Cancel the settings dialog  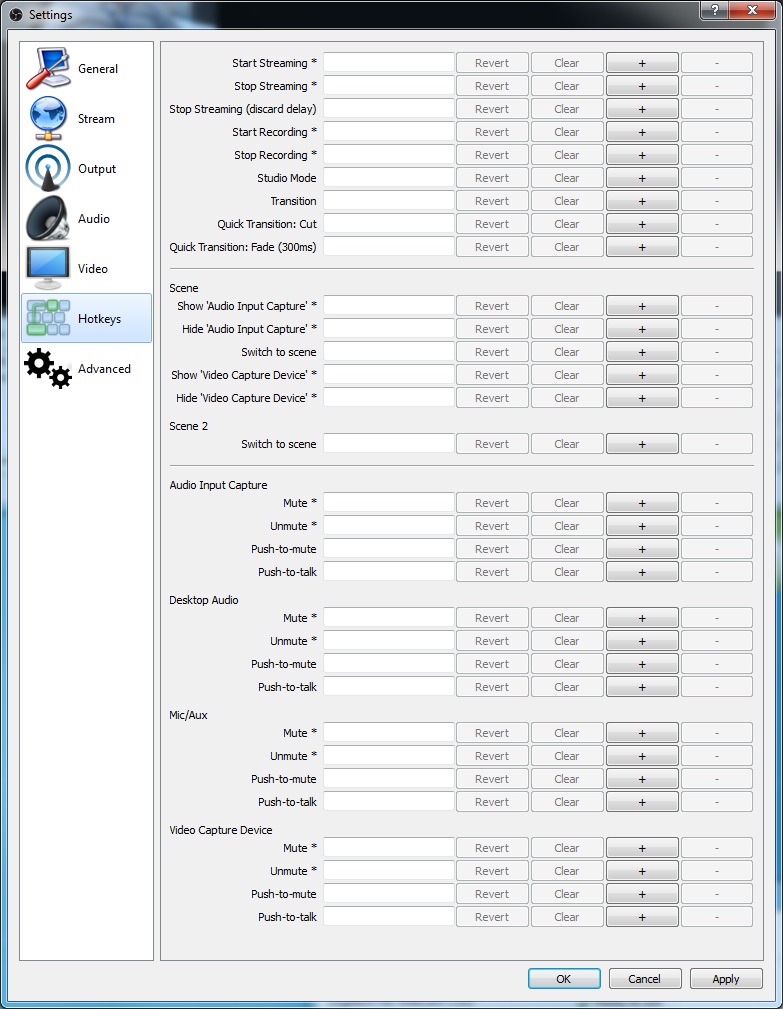click(644, 979)
